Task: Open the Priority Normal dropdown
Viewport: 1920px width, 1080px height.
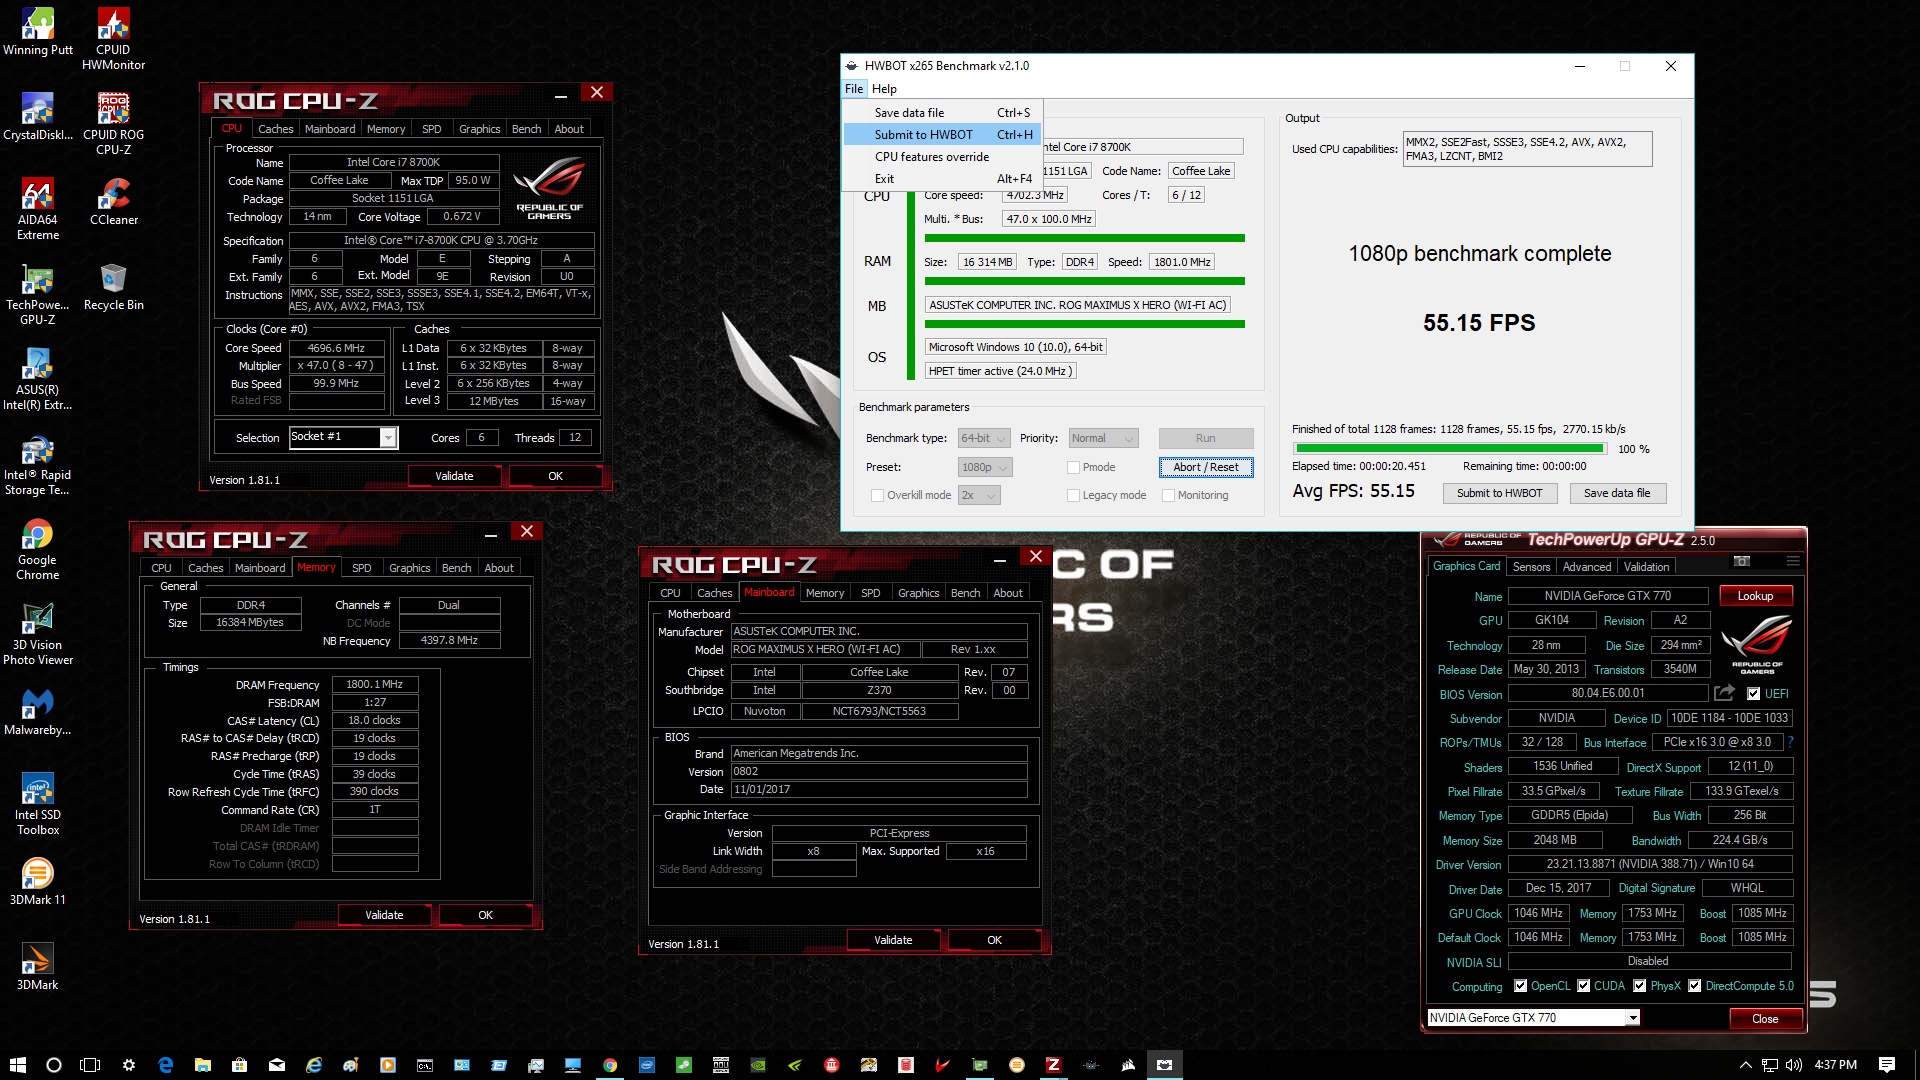Action: pyautogui.click(x=1103, y=438)
